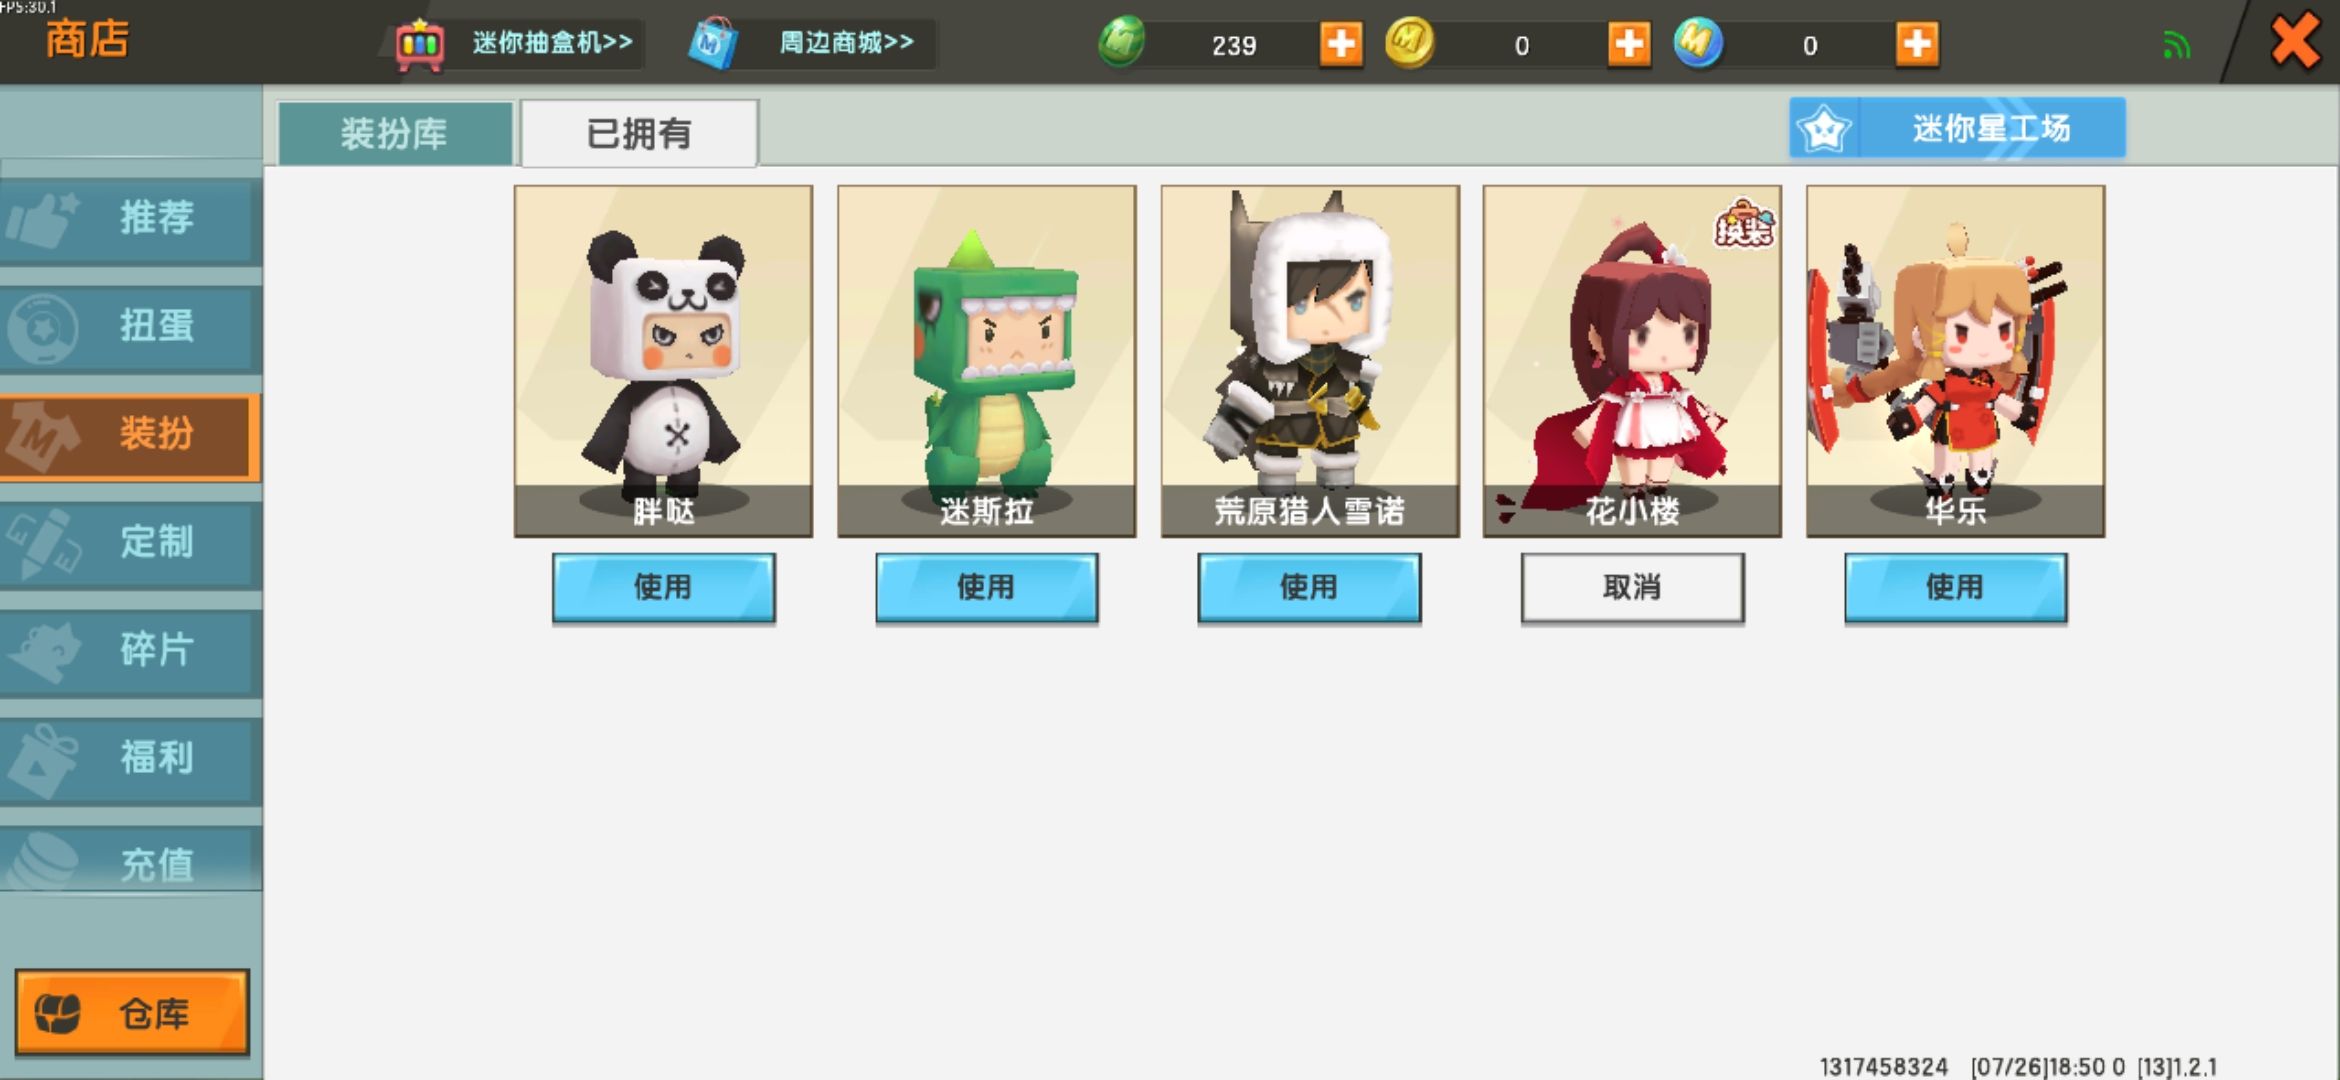The width and height of the screenshot is (2340, 1080).
Task: Open the 迷你星工场 star workshop
Action: click(x=1957, y=128)
